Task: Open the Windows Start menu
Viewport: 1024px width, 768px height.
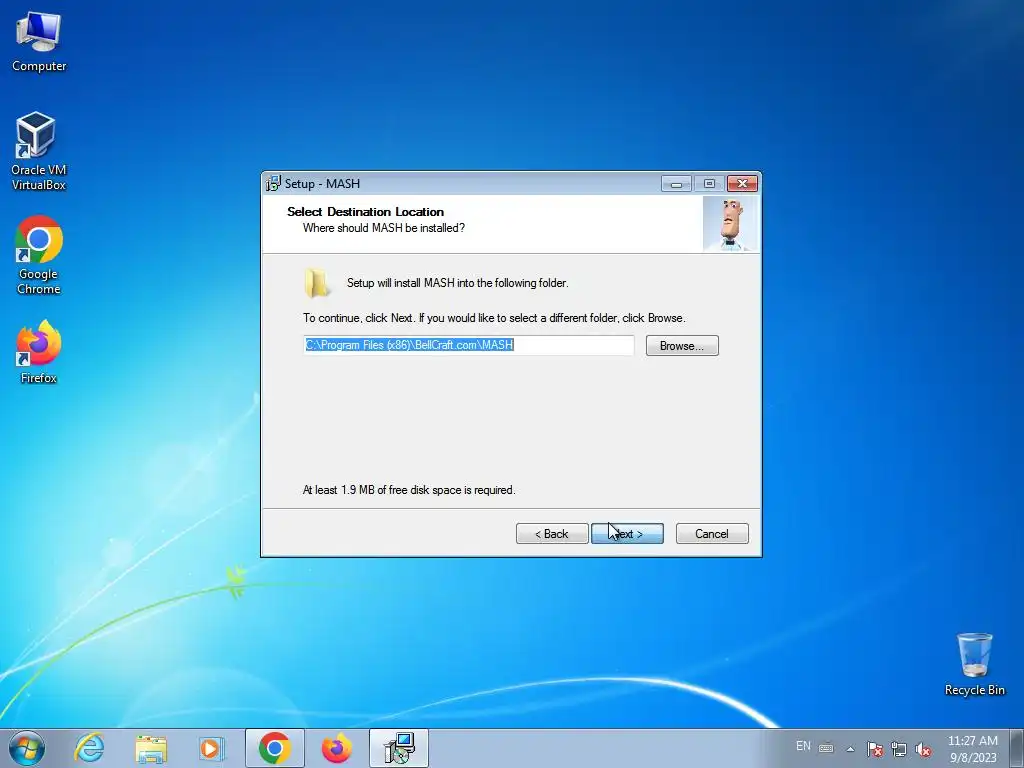Action: (27, 748)
